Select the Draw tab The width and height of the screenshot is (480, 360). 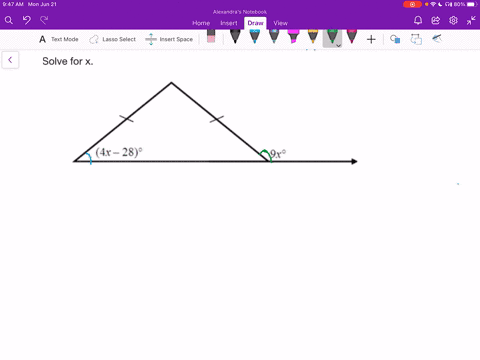(x=255, y=23)
